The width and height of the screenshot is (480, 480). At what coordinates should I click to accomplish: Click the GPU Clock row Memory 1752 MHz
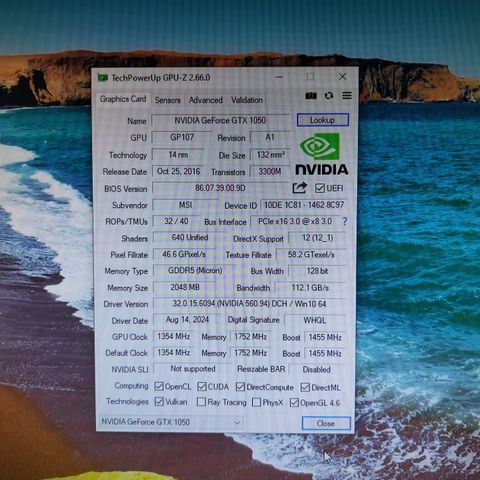[x=250, y=337]
